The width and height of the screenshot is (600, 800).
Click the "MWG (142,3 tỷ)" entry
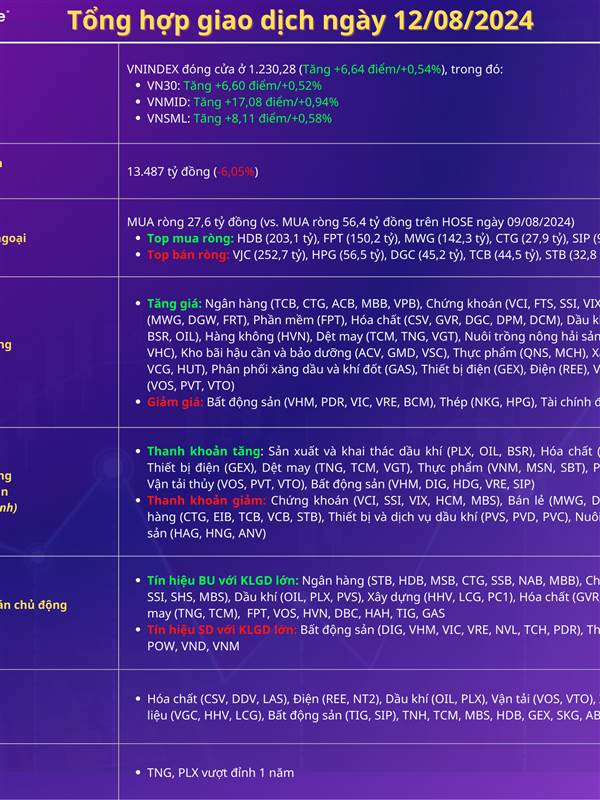(448, 238)
